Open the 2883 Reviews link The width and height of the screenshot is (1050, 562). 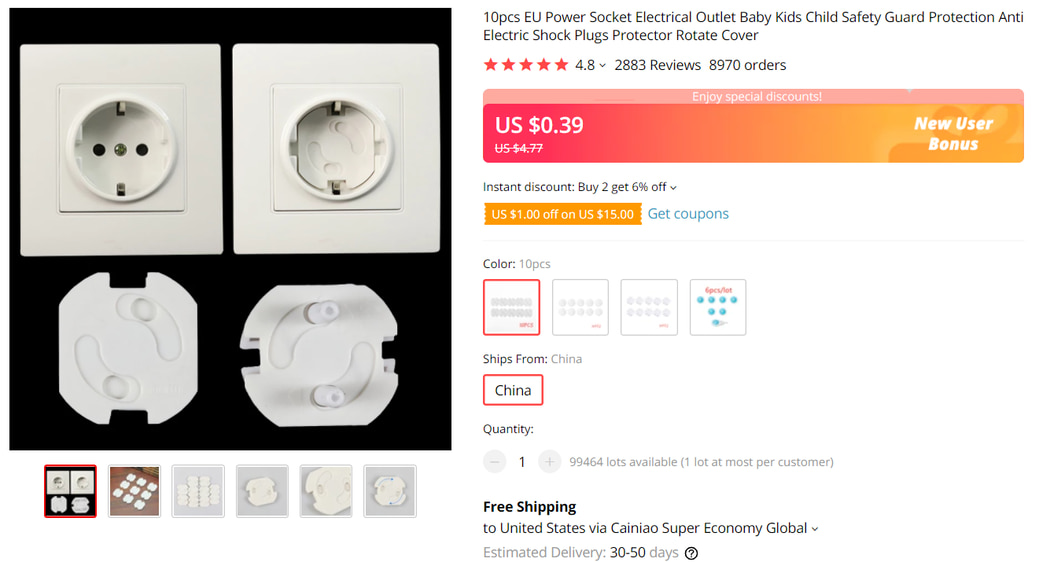coord(657,65)
